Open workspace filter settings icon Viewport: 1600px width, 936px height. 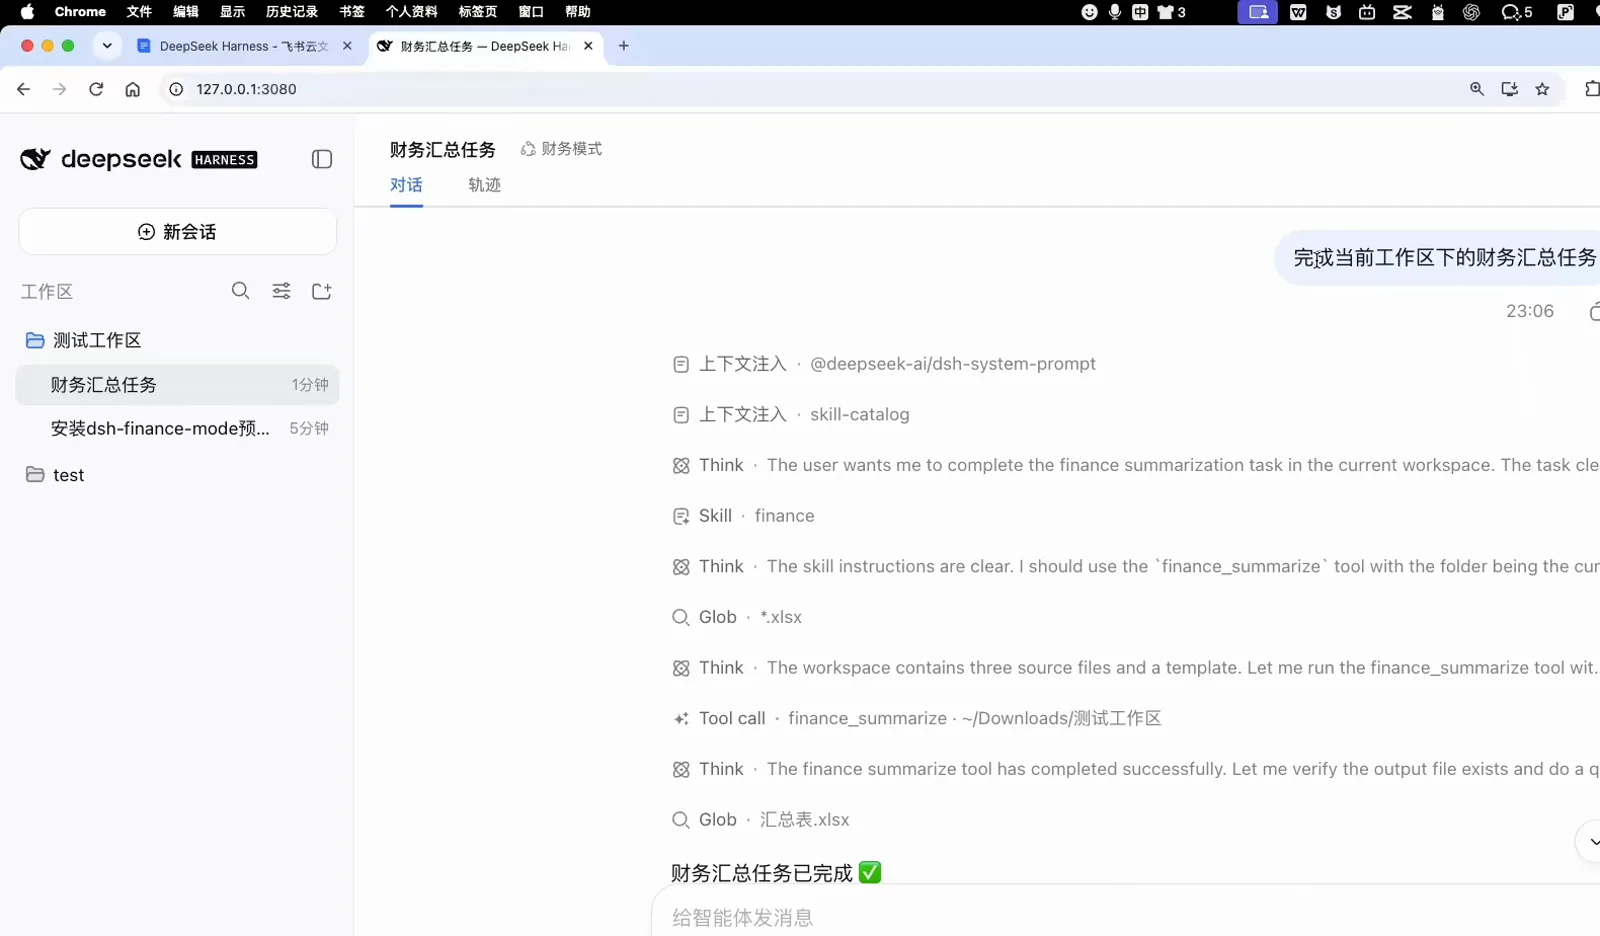pyautogui.click(x=282, y=291)
